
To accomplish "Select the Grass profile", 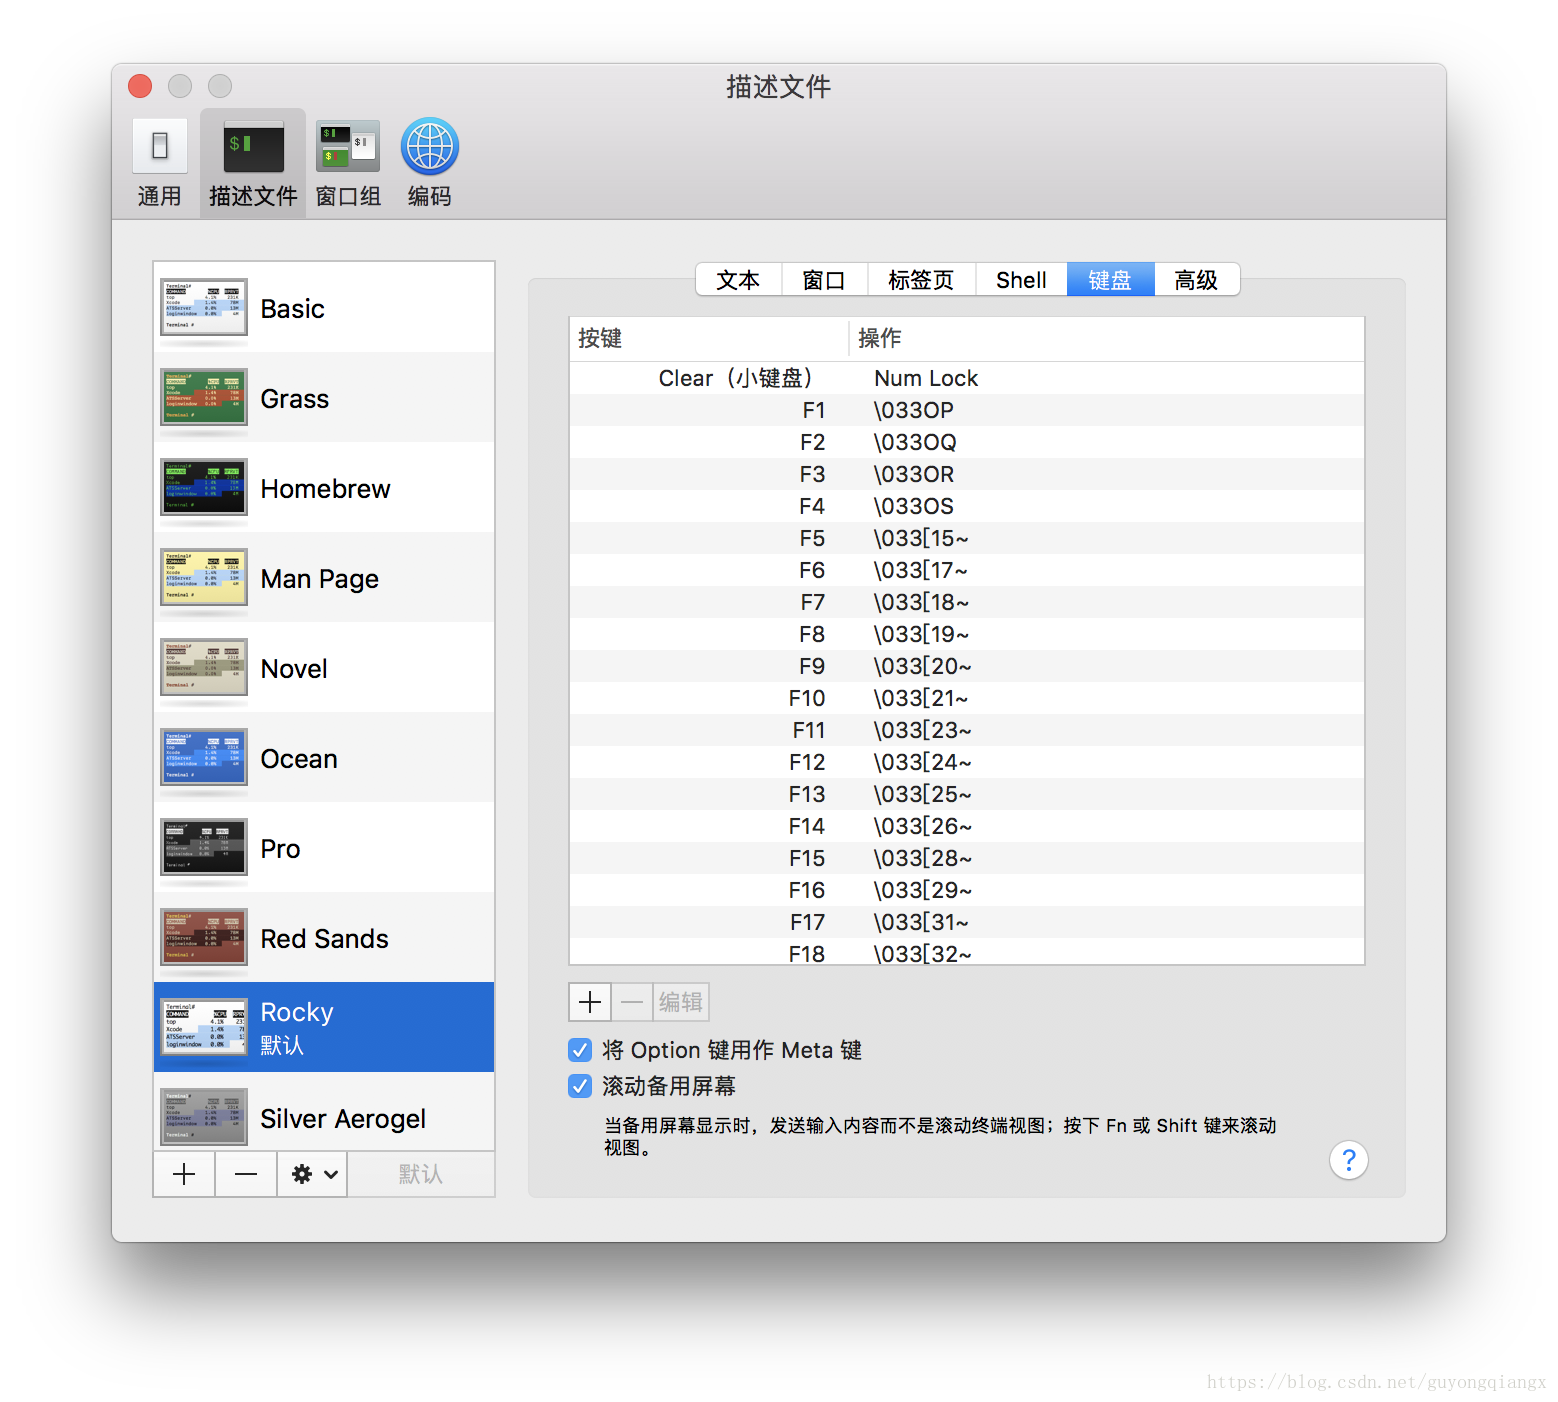I will pyautogui.click(x=324, y=398).
